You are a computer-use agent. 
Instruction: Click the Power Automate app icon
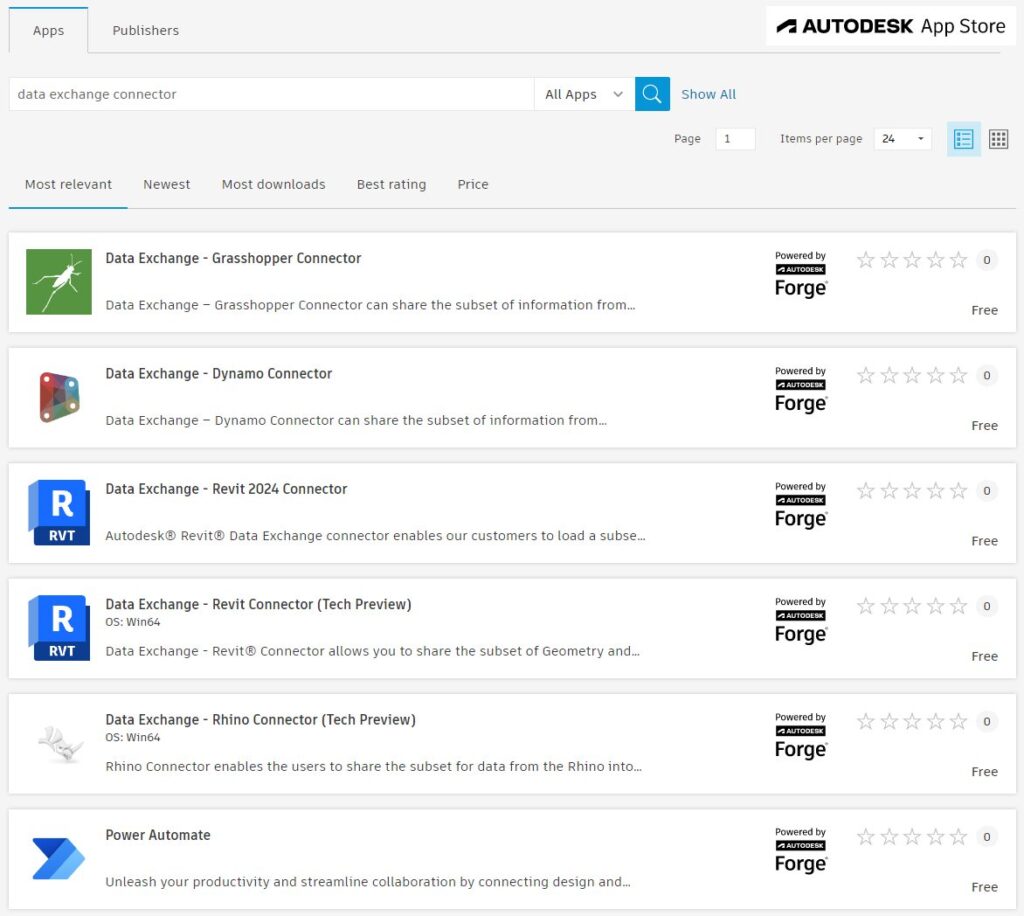[59, 859]
